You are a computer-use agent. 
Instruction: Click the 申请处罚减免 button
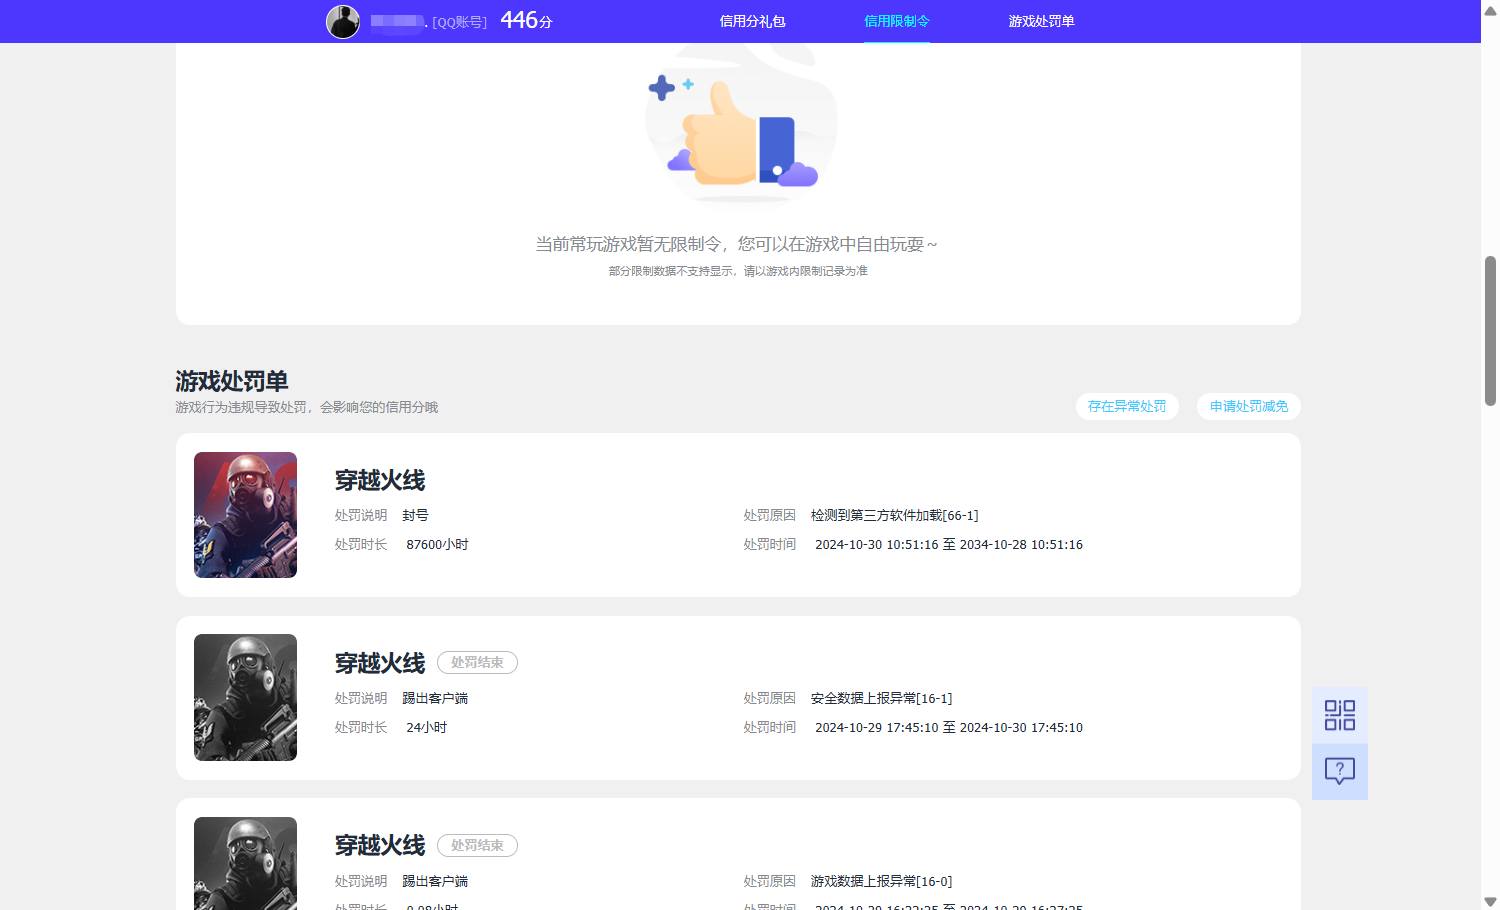(x=1249, y=406)
